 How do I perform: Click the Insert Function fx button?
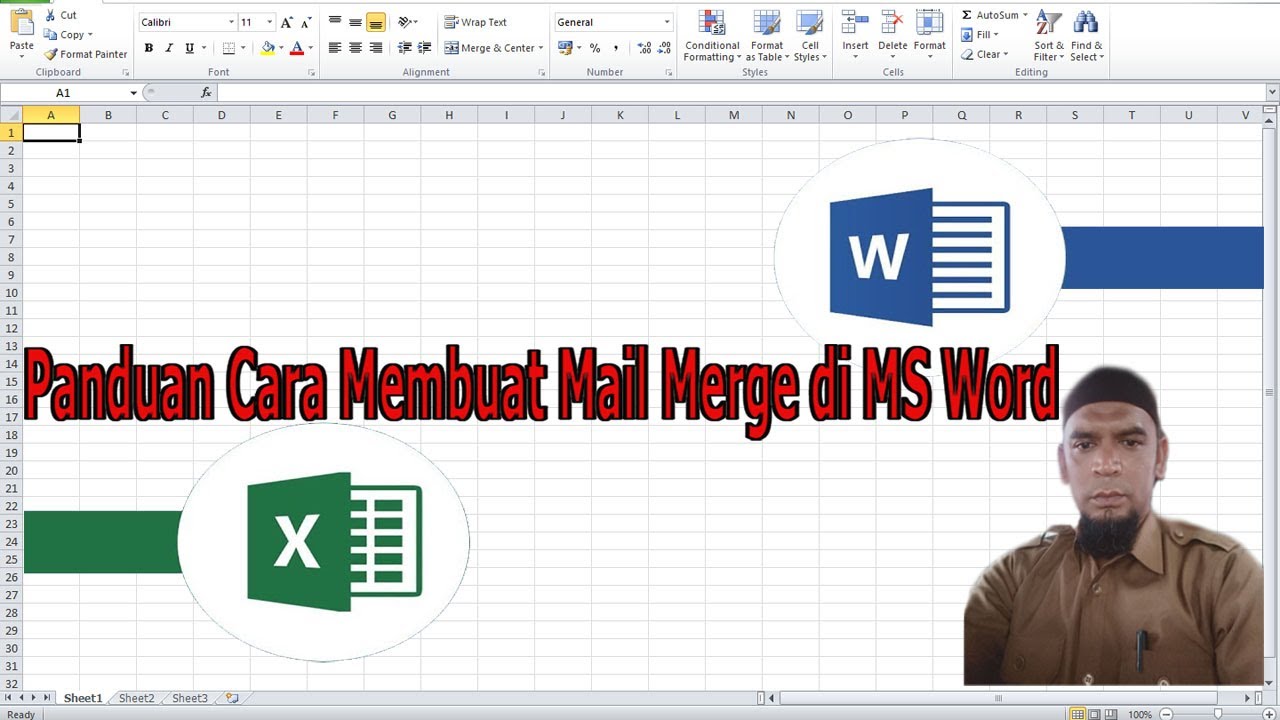206,93
